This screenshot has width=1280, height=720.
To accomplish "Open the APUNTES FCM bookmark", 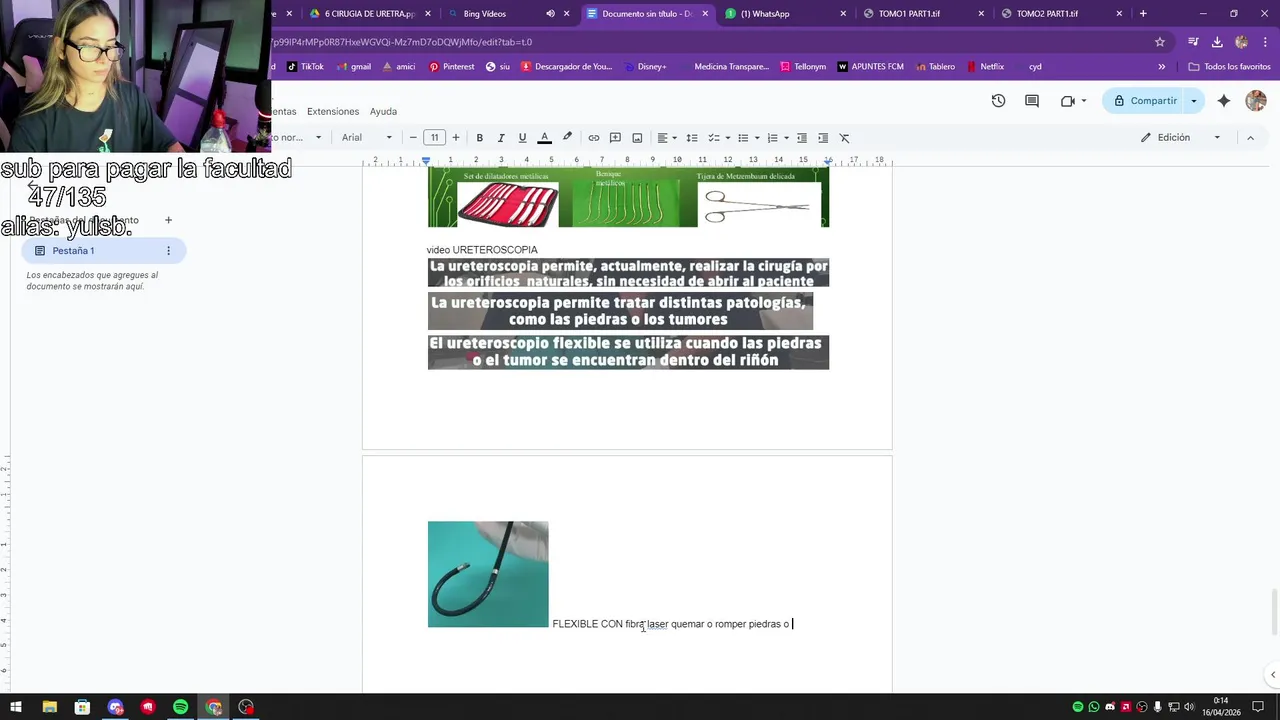I will pyautogui.click(x=870, y=67).
